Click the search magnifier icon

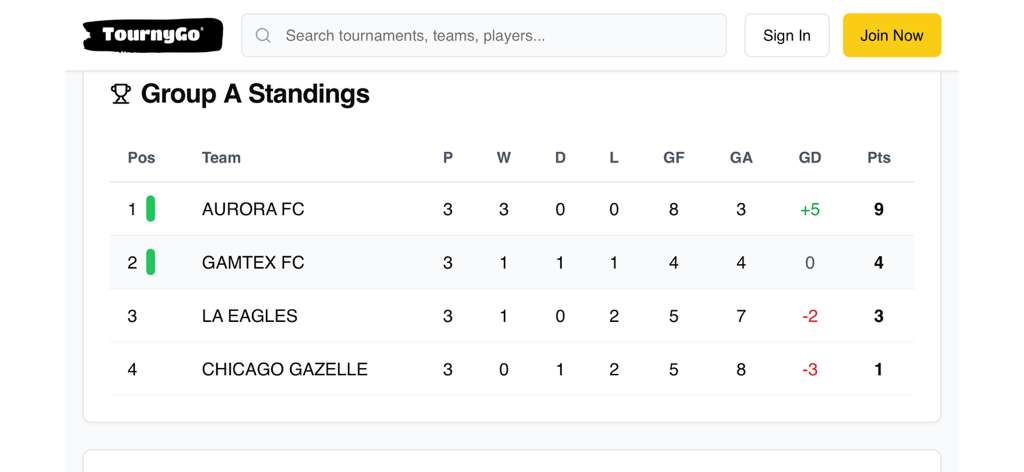coord(263,36)
